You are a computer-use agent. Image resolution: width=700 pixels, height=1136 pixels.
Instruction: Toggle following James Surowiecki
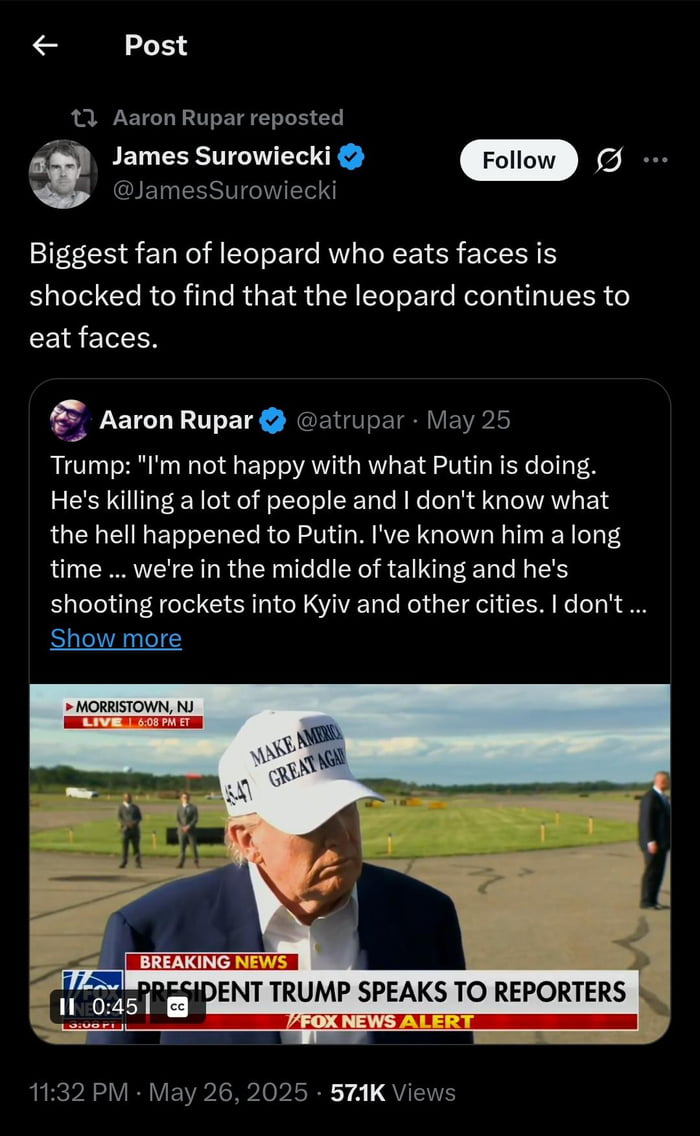coord(518,159)
